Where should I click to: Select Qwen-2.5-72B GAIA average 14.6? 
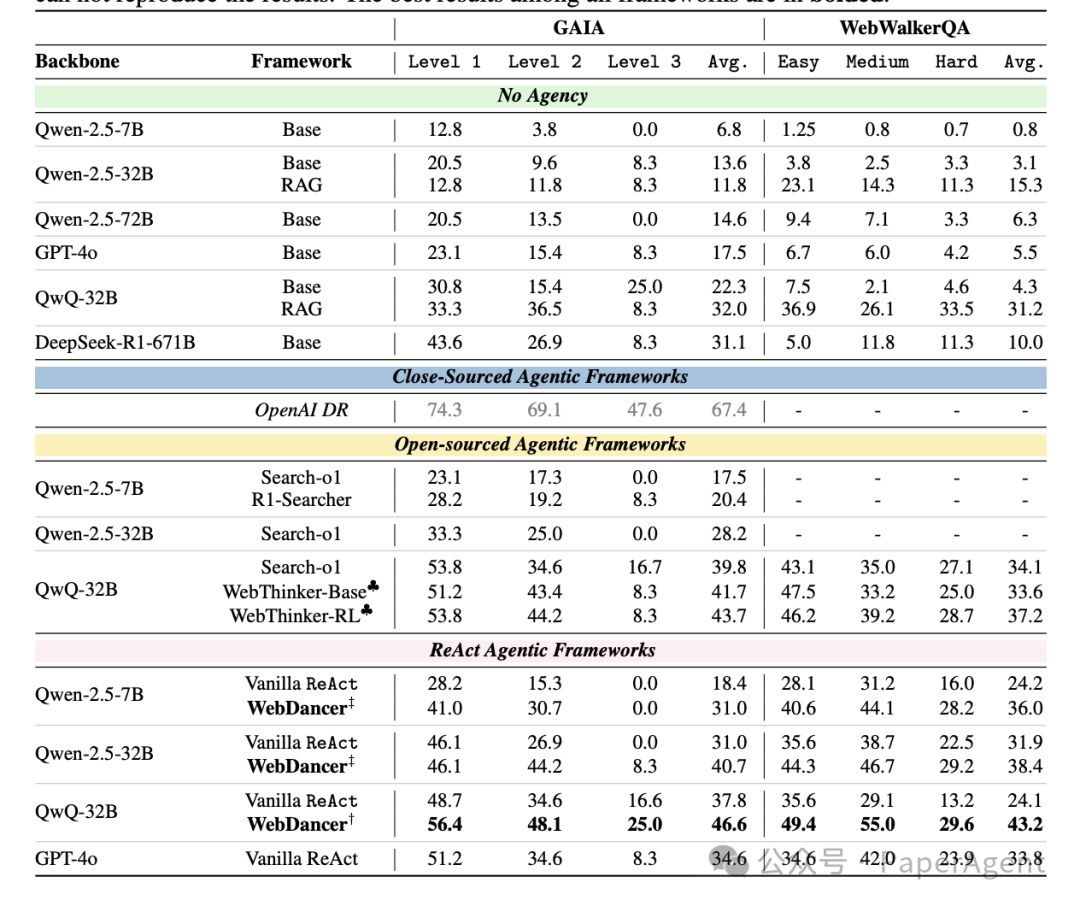click(729, 219)
